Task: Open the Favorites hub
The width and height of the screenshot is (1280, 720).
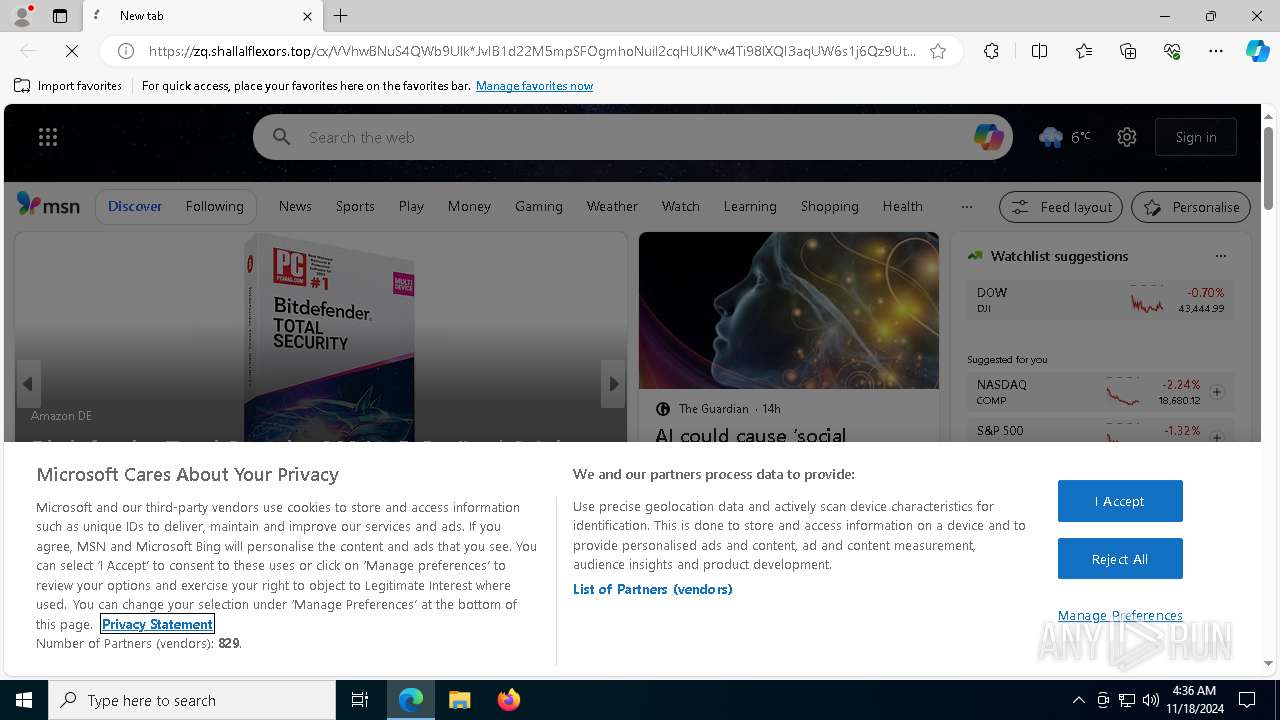Action: pos(1084,51)
